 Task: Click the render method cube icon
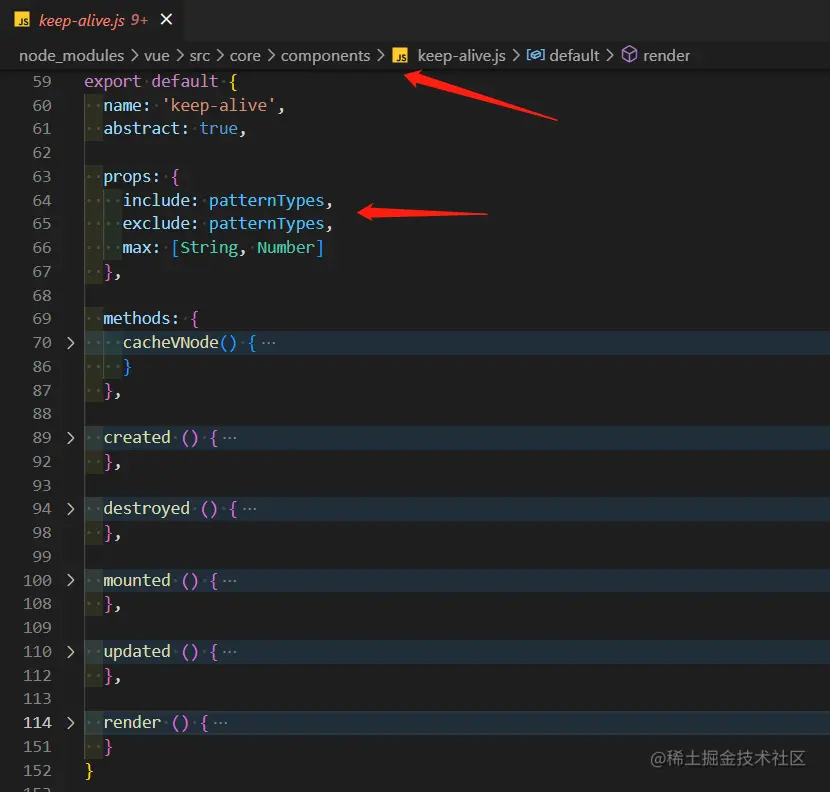click(629, 54)
